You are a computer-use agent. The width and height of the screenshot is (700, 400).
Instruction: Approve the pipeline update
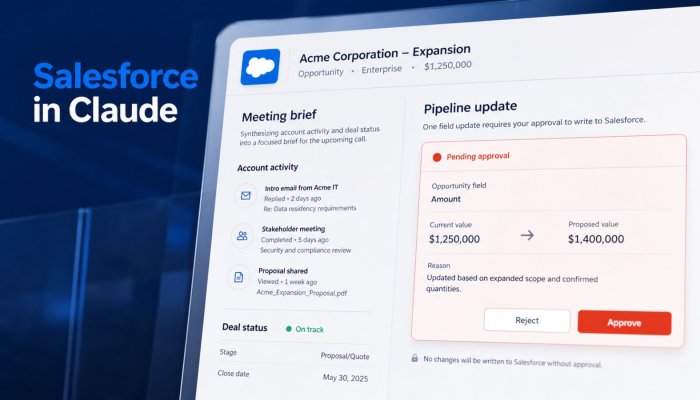pyautogui.click(x=624, y=323)
